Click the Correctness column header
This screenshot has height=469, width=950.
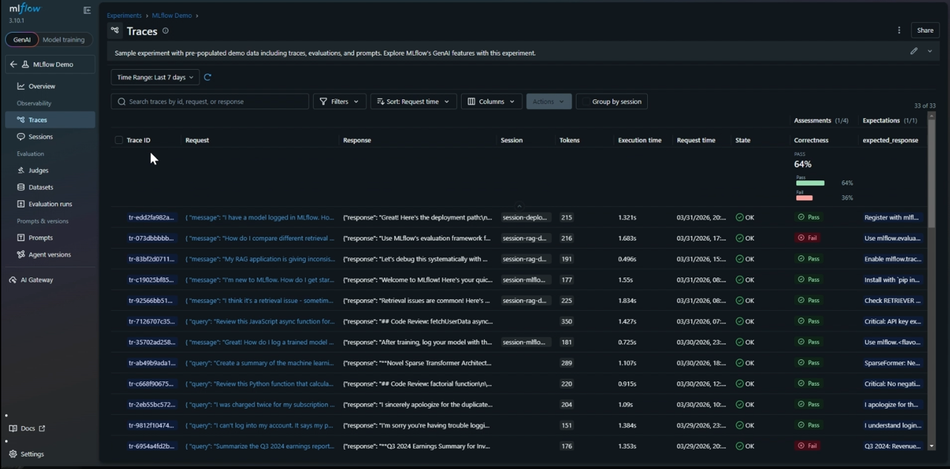point(811,140)
